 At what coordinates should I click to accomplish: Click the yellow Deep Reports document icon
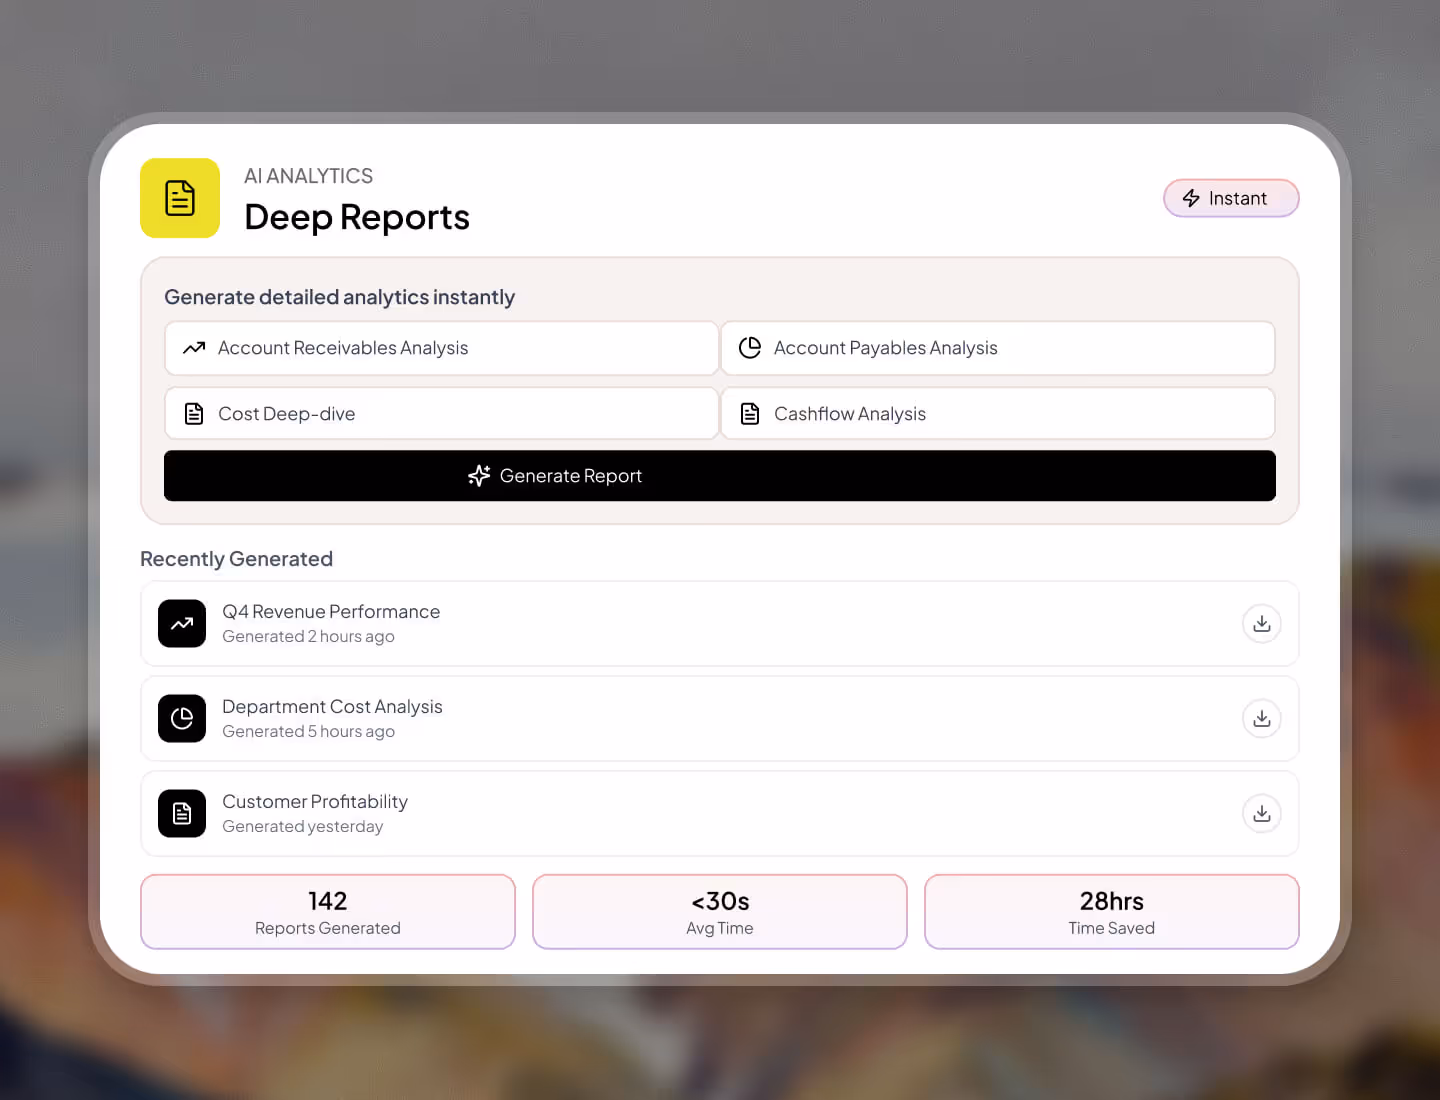[179, 198]
